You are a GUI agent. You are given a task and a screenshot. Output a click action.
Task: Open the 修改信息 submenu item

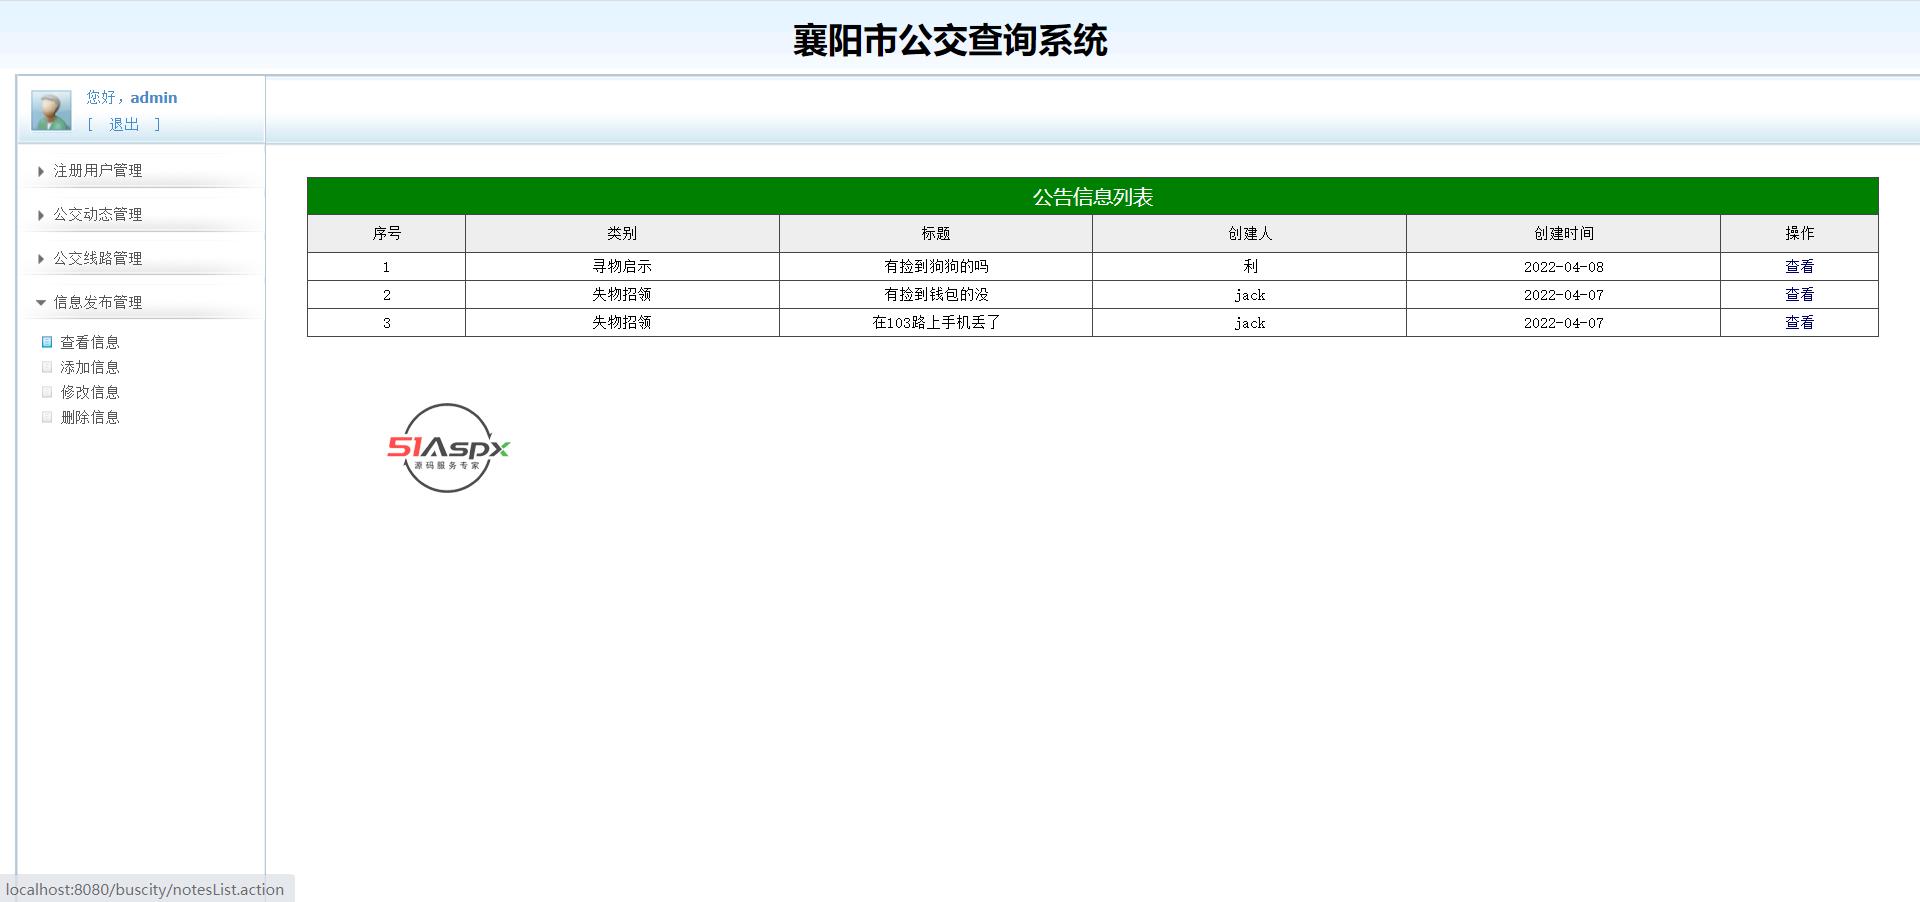(90, 392)
